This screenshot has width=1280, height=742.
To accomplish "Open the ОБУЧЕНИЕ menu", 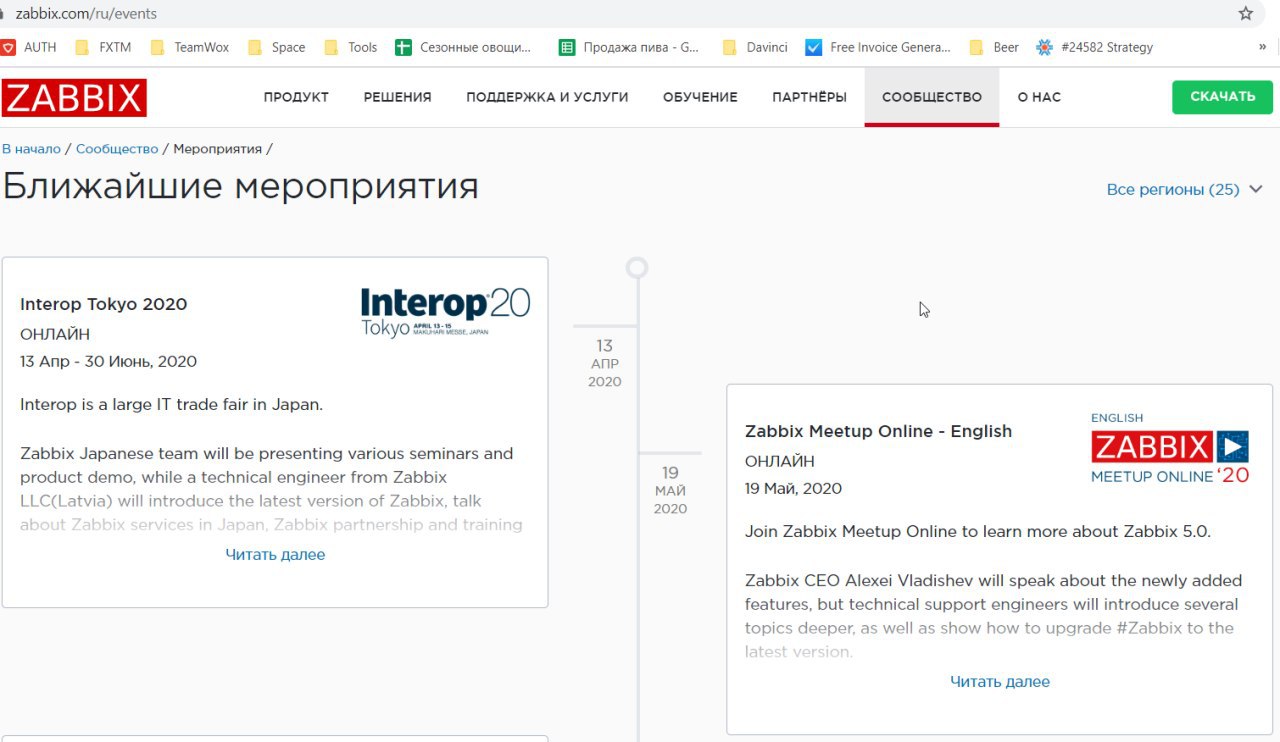I will point(700,97).
